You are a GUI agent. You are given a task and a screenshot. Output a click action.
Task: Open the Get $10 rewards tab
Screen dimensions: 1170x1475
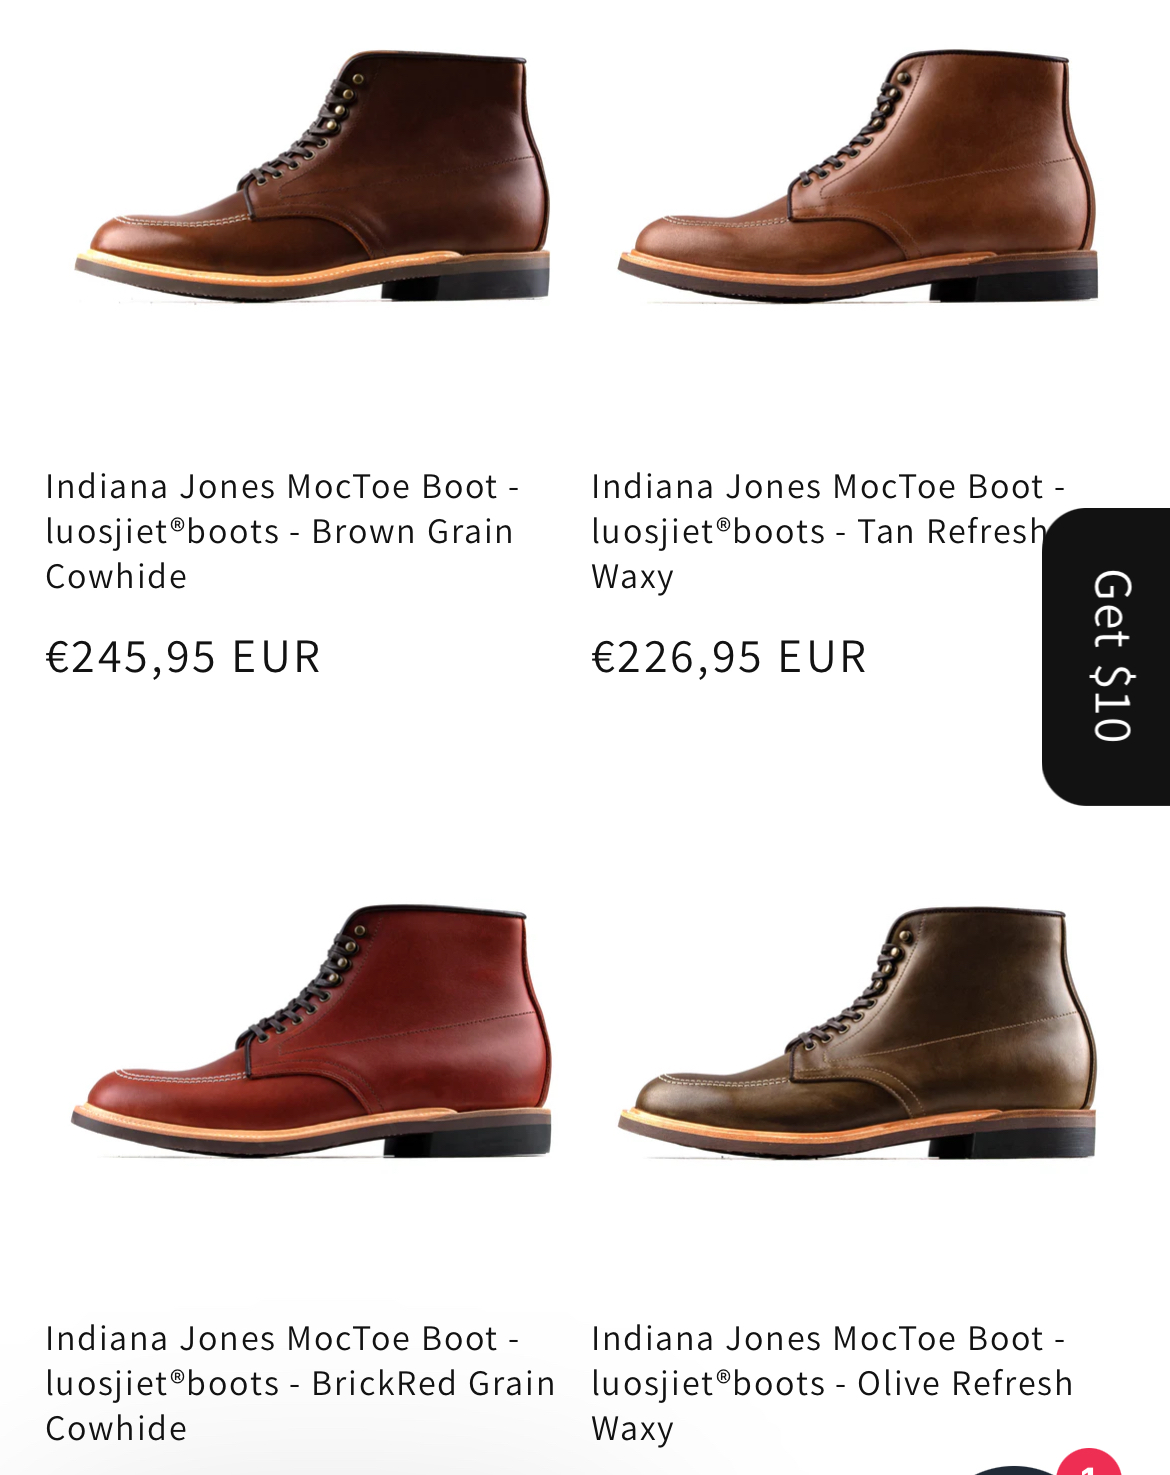click(x=1107, y=656)
